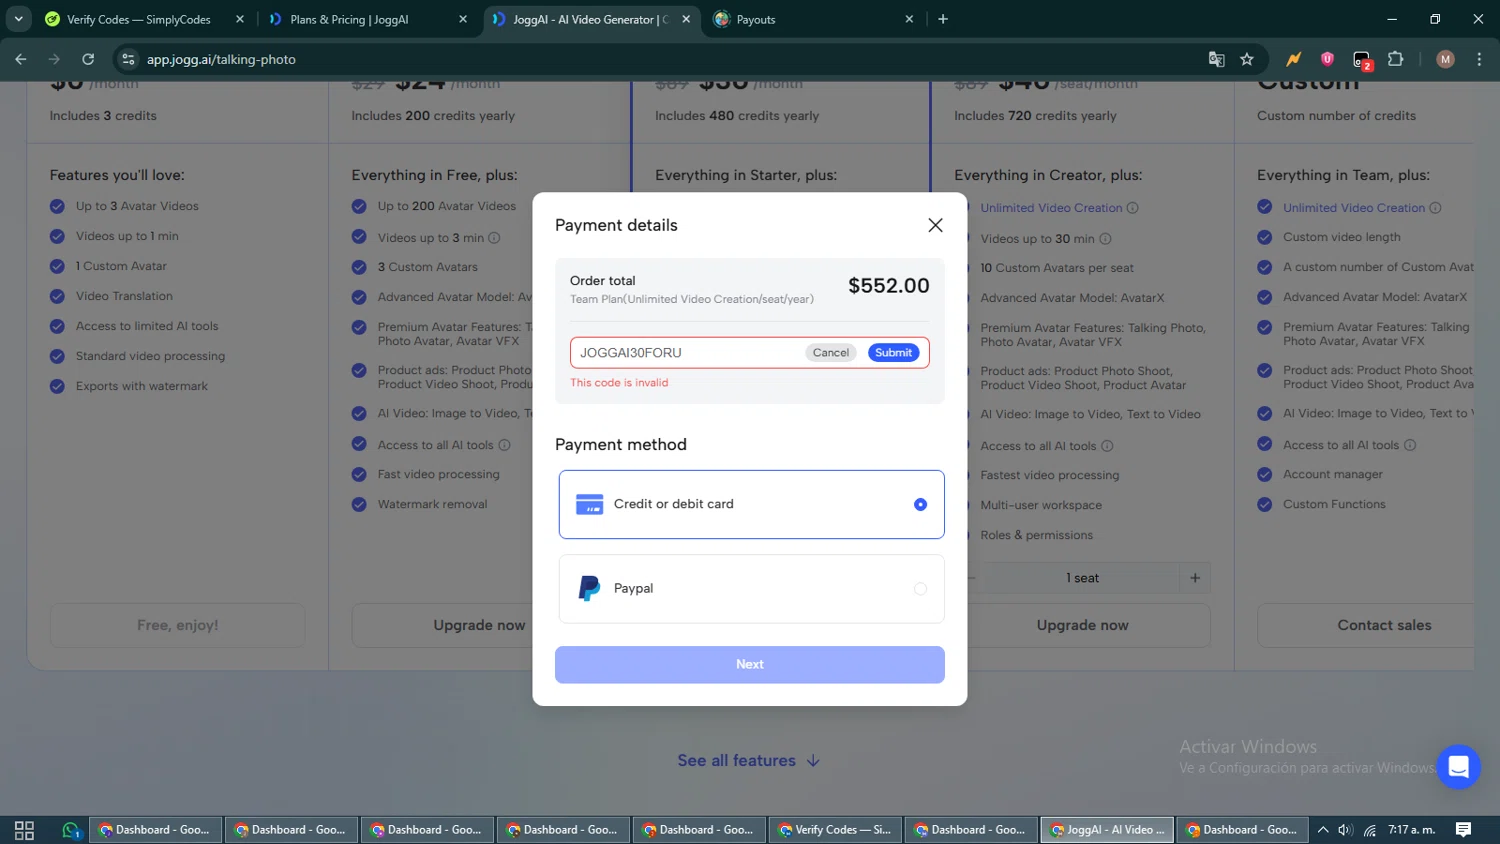Close the Payment details dialog

click(x=935, y=225)
